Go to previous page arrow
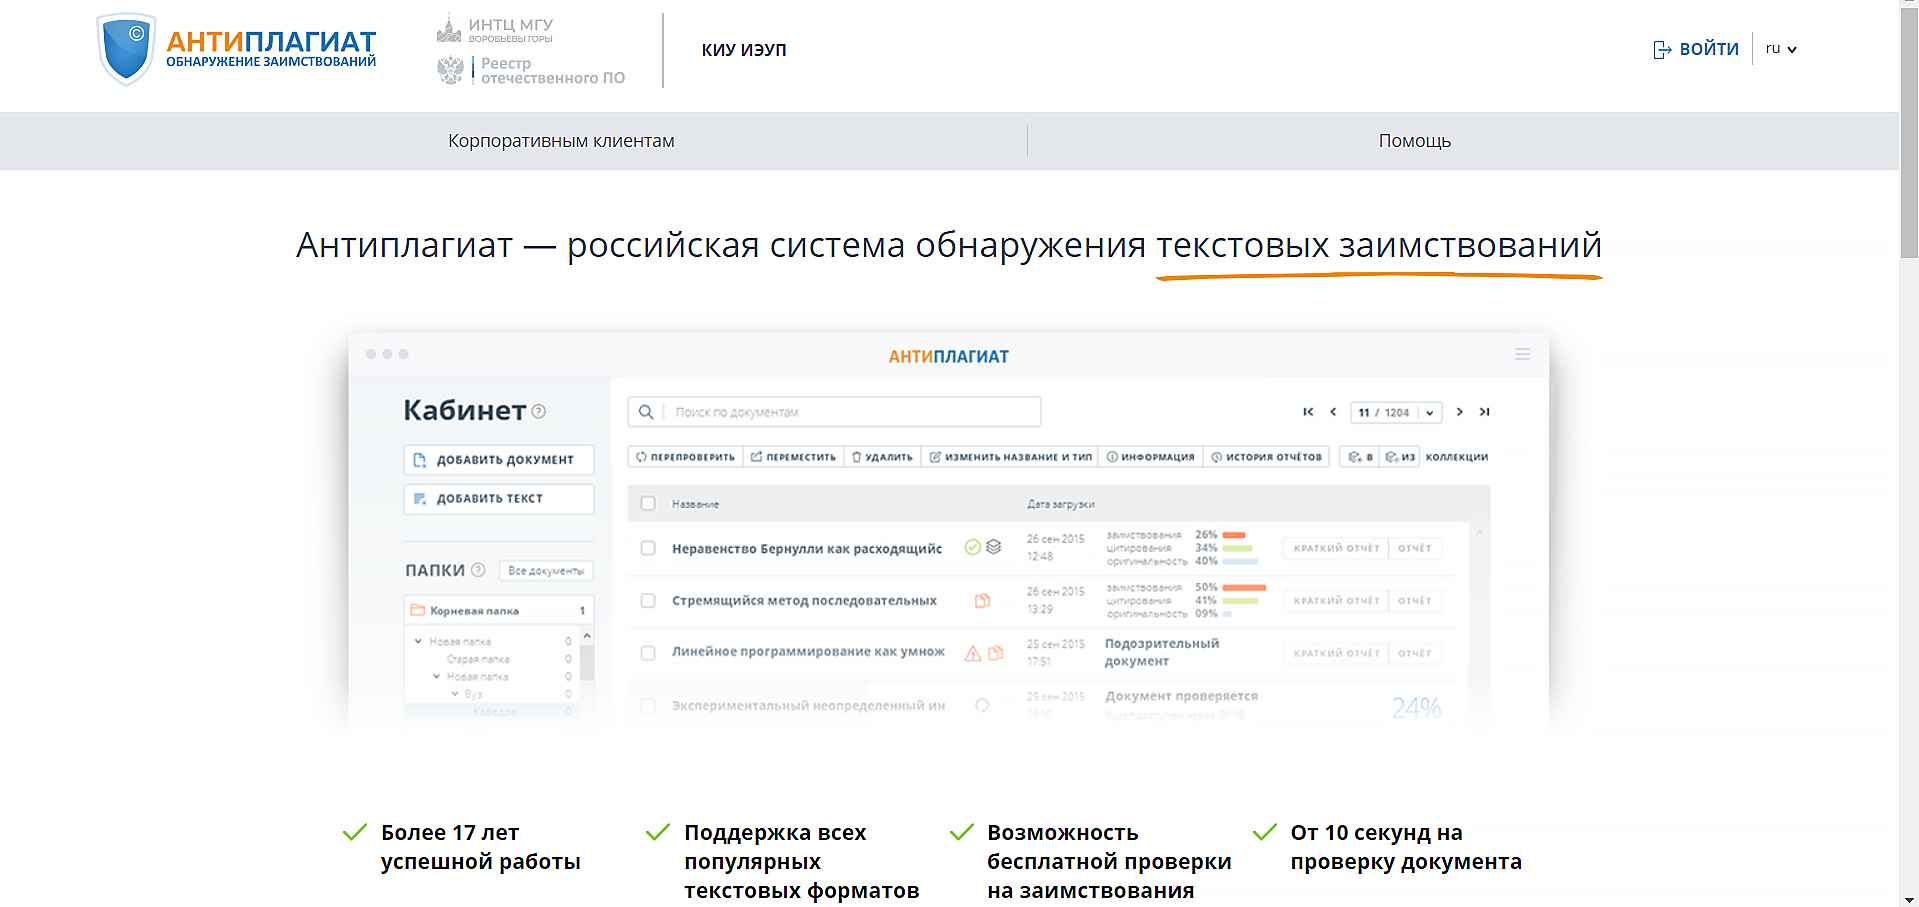Screen dimensions: 1919x907 pyautogui.click(x=1333, y=412)
